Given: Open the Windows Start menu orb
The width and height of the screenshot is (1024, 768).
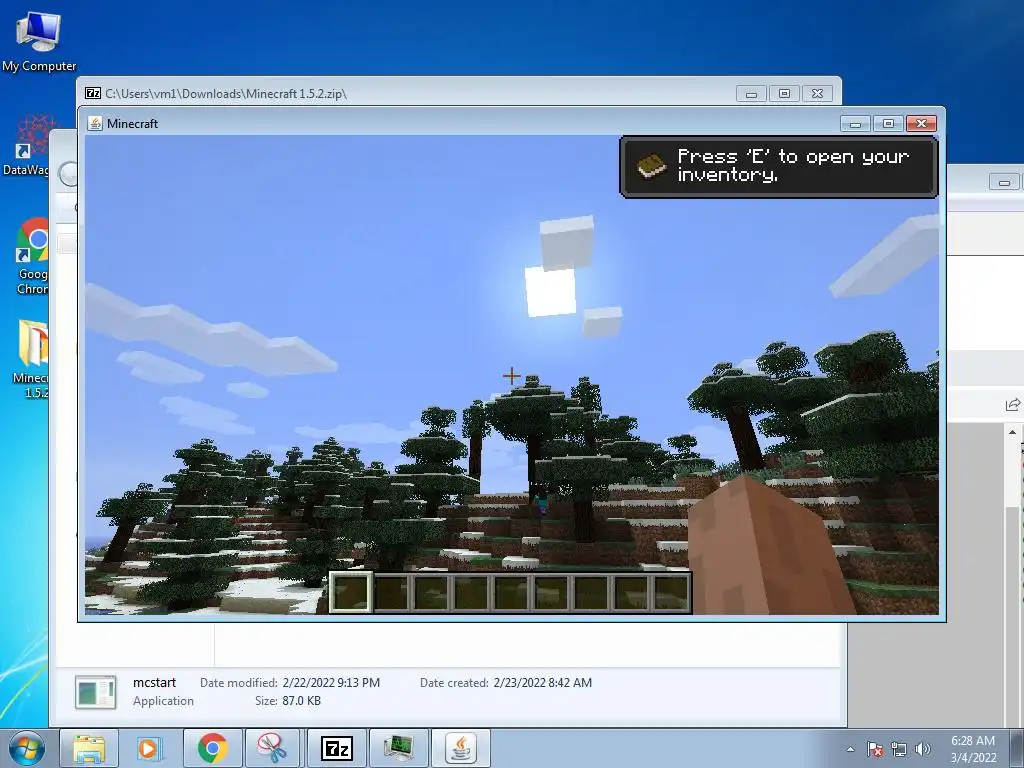Looking at the screenshot, I should point(27,748).
